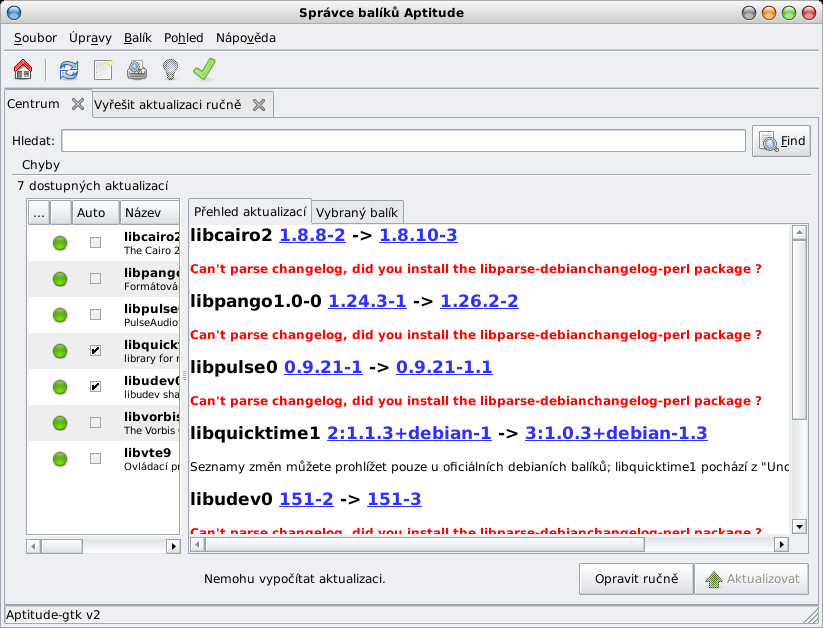Close the Centrum tab with its X
The height and width of the screenshot is (628, 823).
78,104
